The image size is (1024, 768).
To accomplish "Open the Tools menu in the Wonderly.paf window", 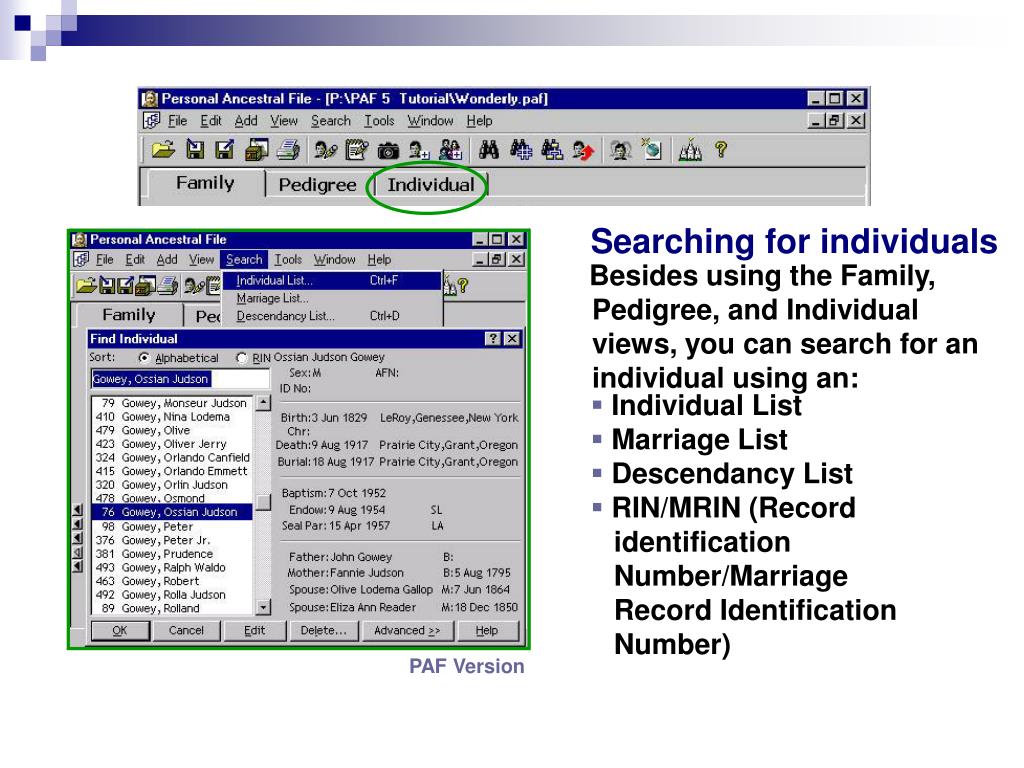I will pos(379,121).
